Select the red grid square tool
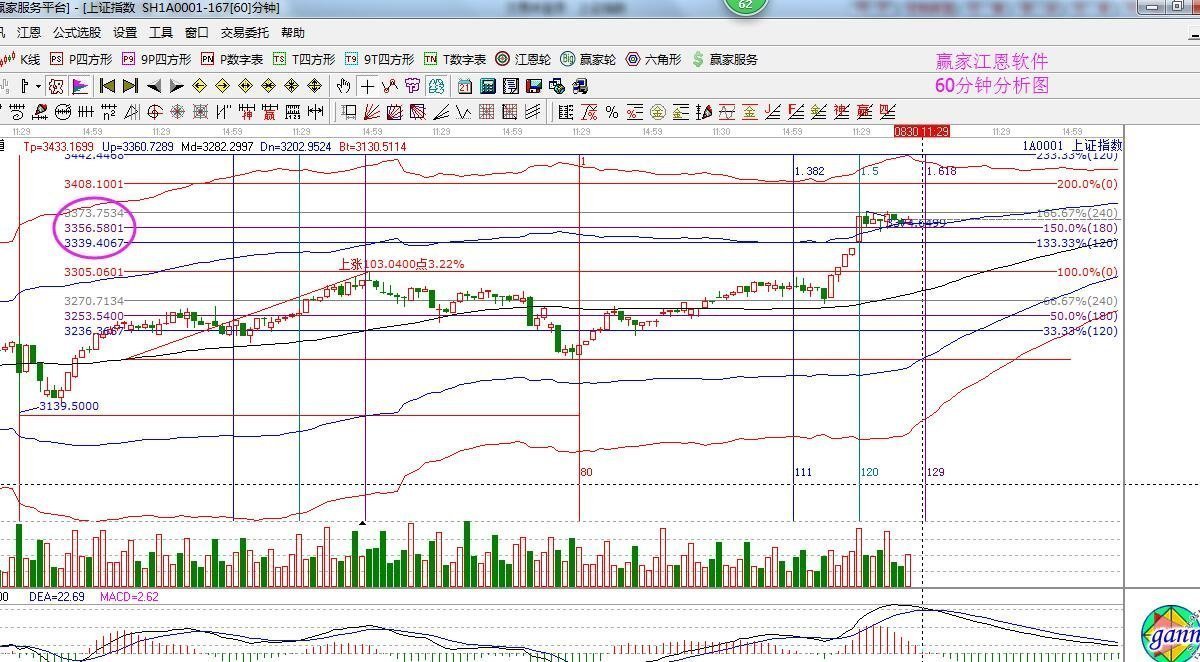Image resolution: width=1200 pixels, height=662 pixels. click(488, 111)
